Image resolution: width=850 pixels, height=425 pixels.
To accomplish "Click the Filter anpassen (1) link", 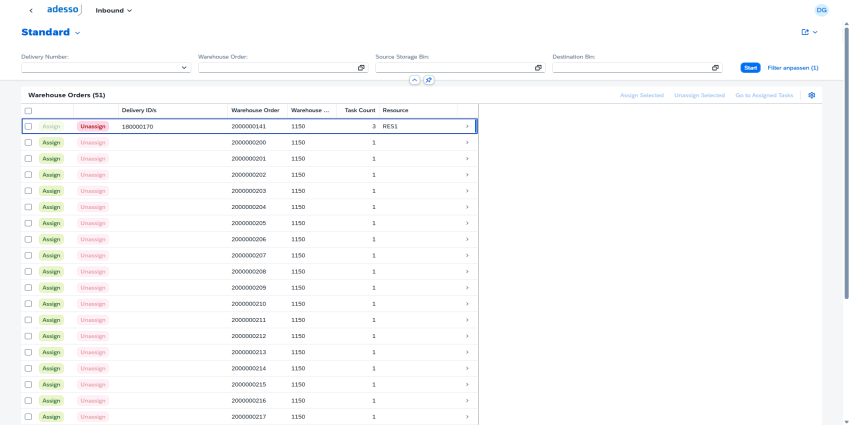I will [792, 68].
